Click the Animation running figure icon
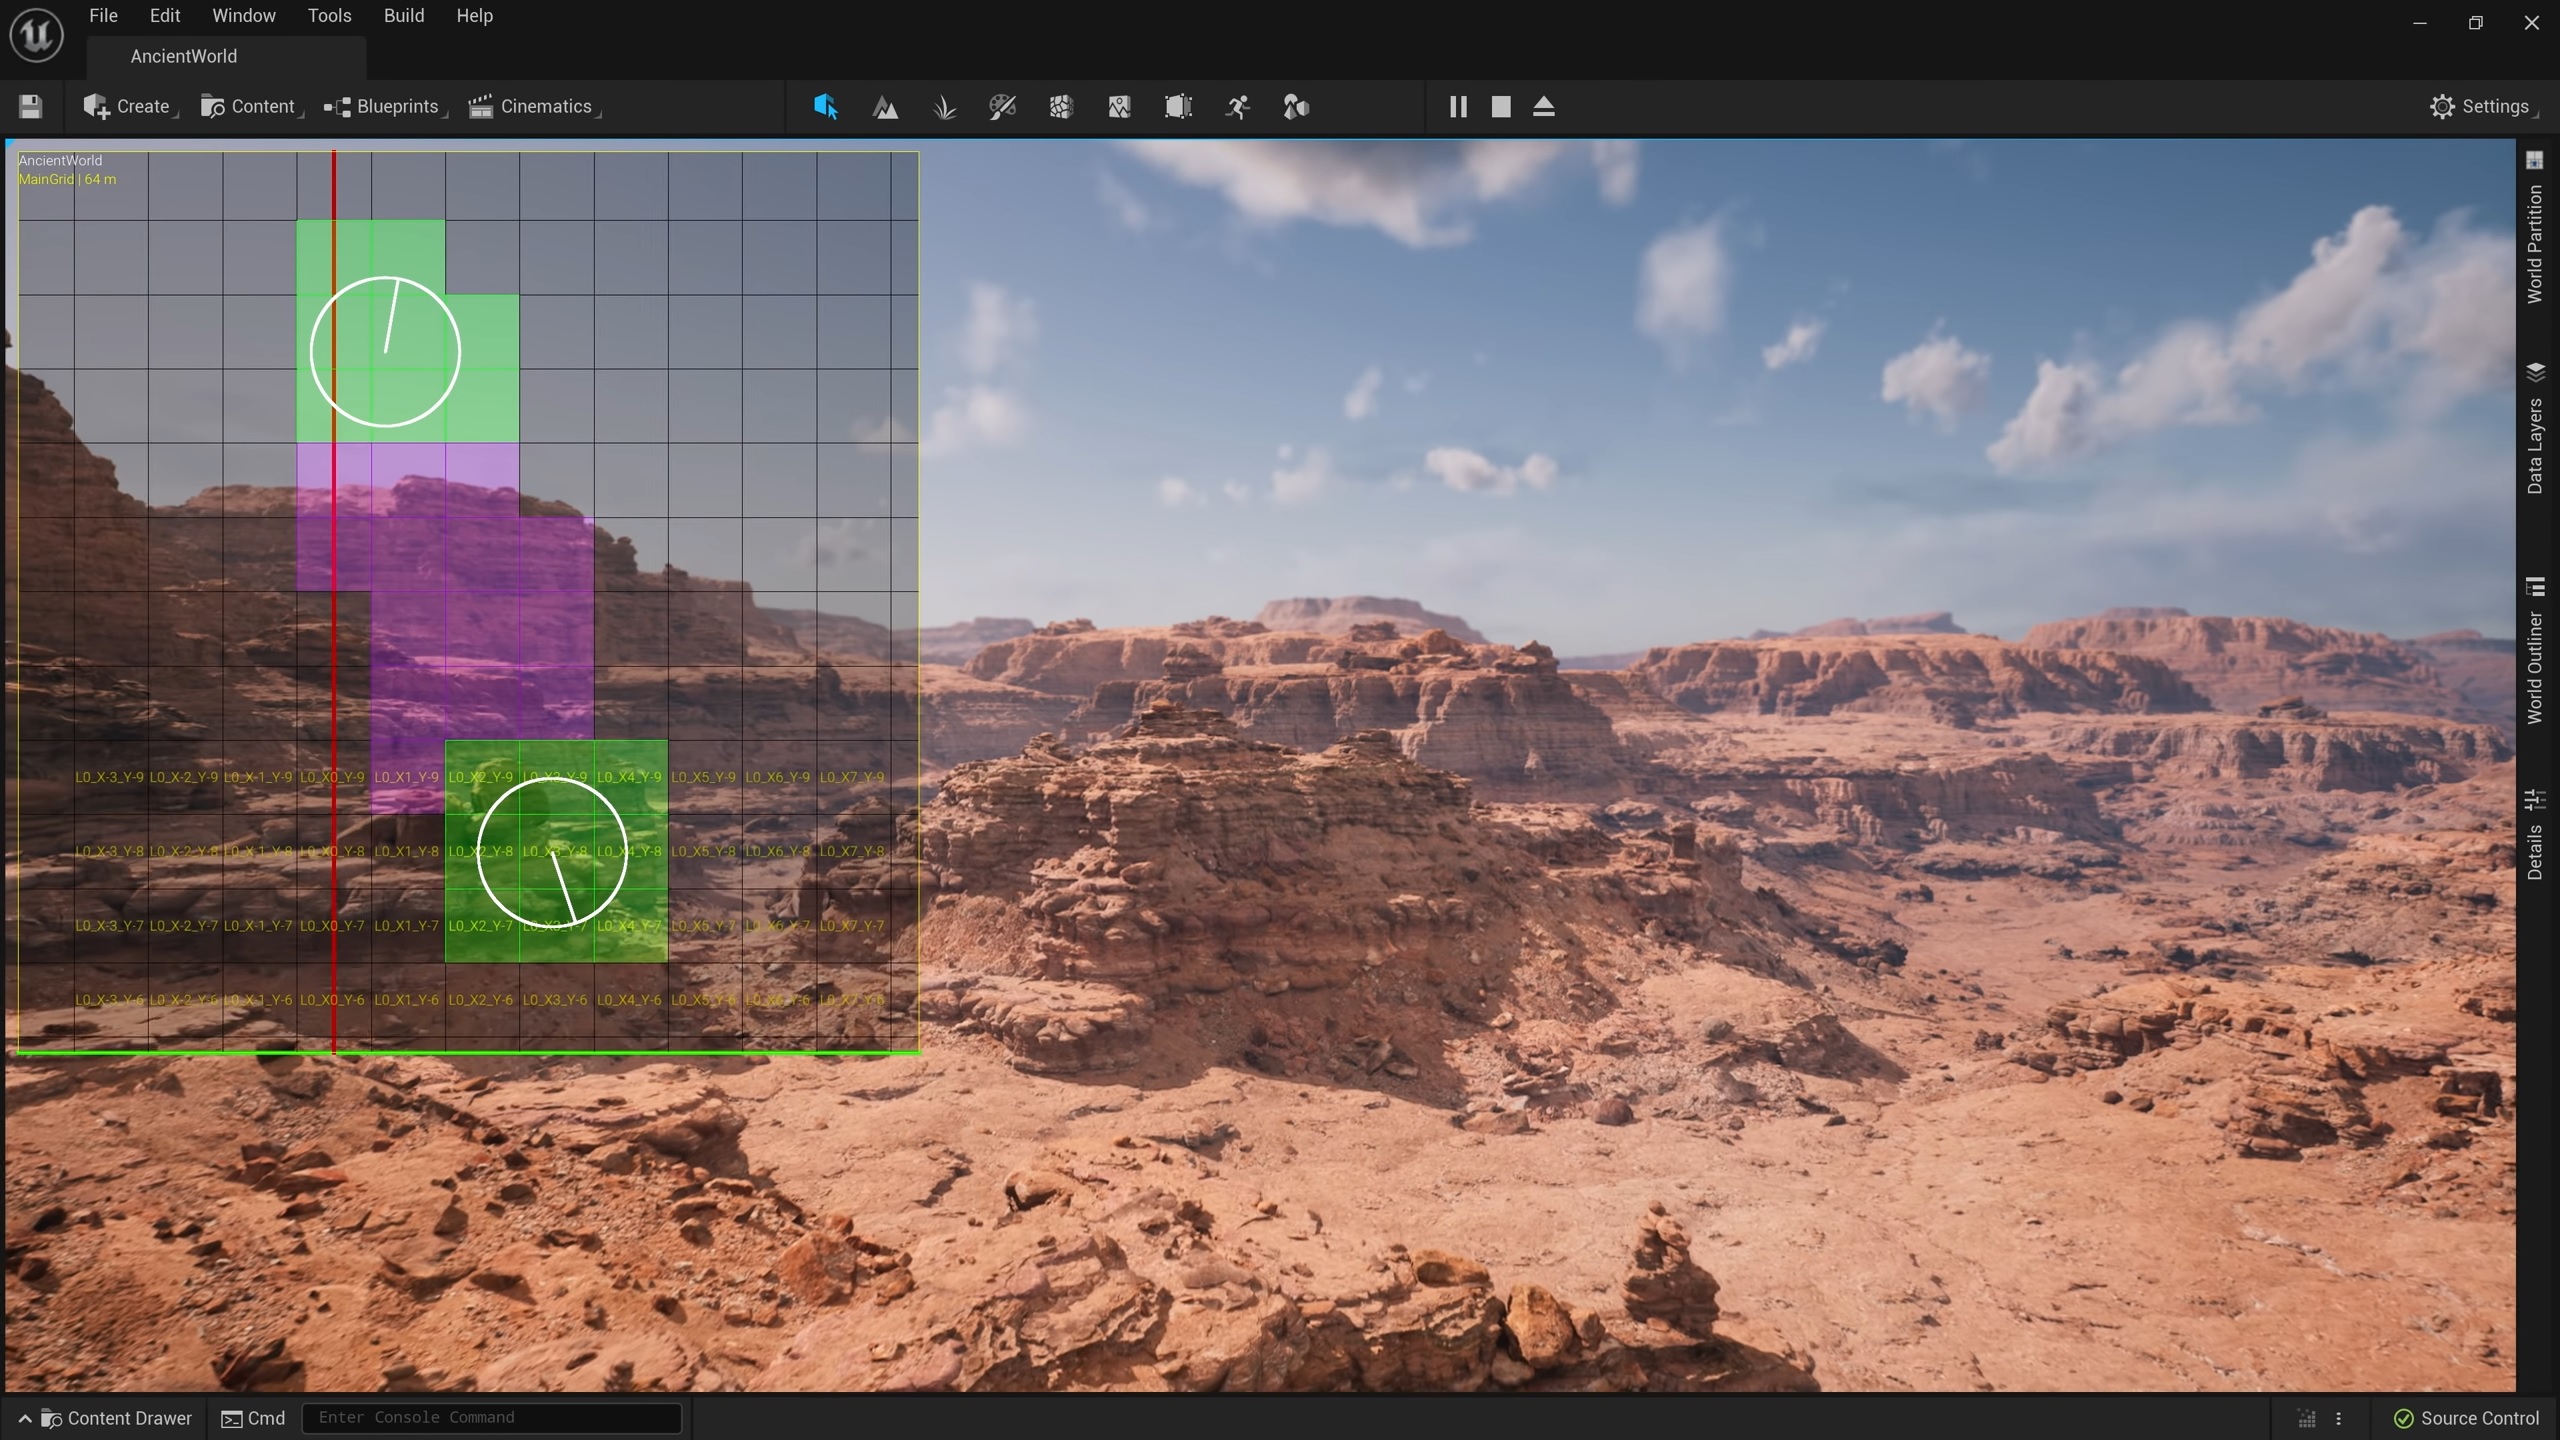This screenshot has height=1440, width=2560. [x=1237, y=107]
